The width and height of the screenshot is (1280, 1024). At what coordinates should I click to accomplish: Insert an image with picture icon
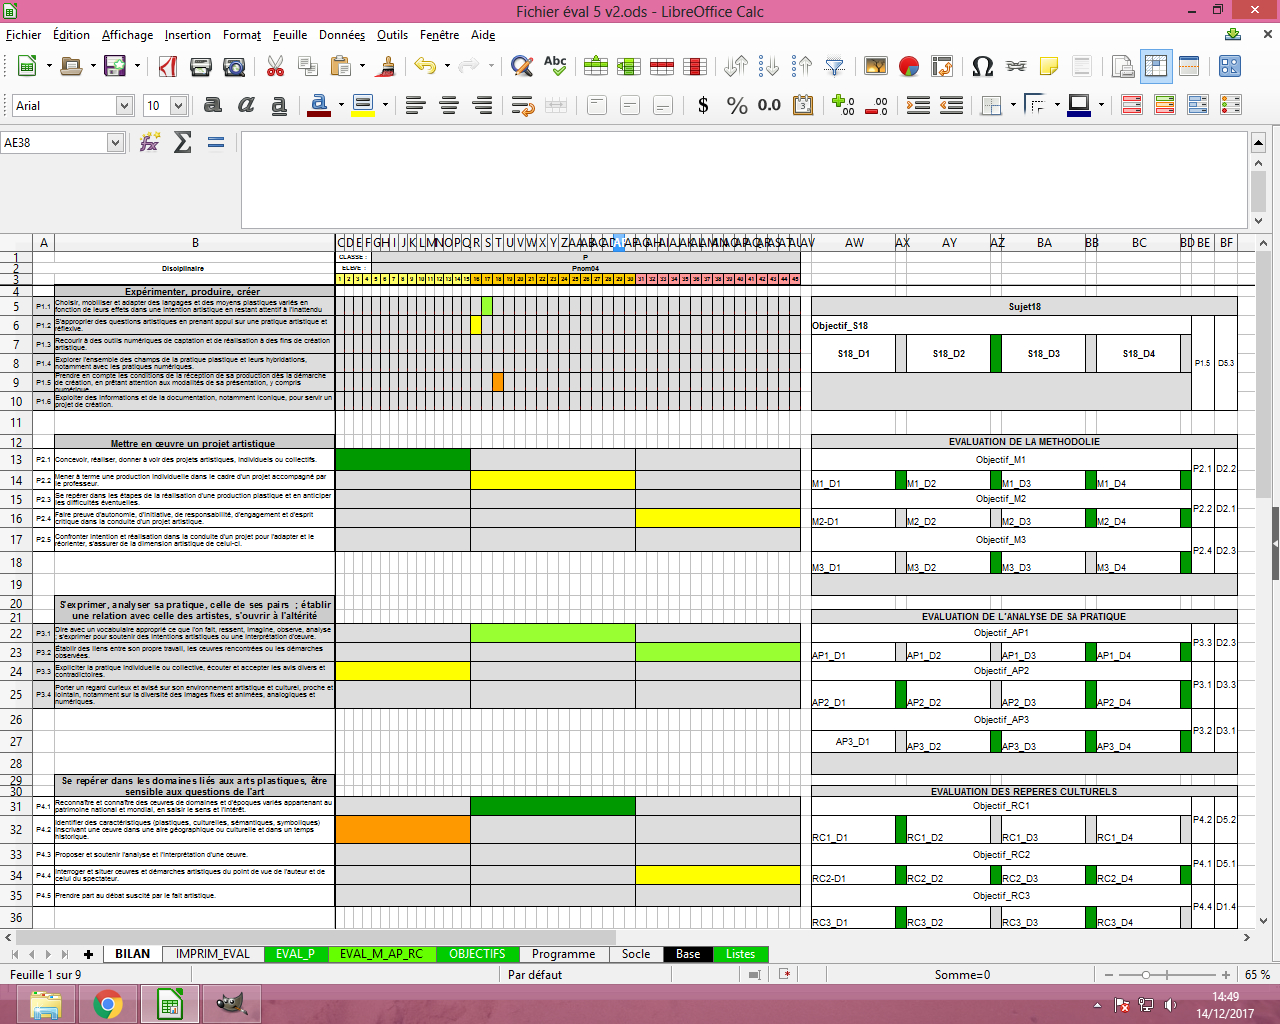(876, 67)
